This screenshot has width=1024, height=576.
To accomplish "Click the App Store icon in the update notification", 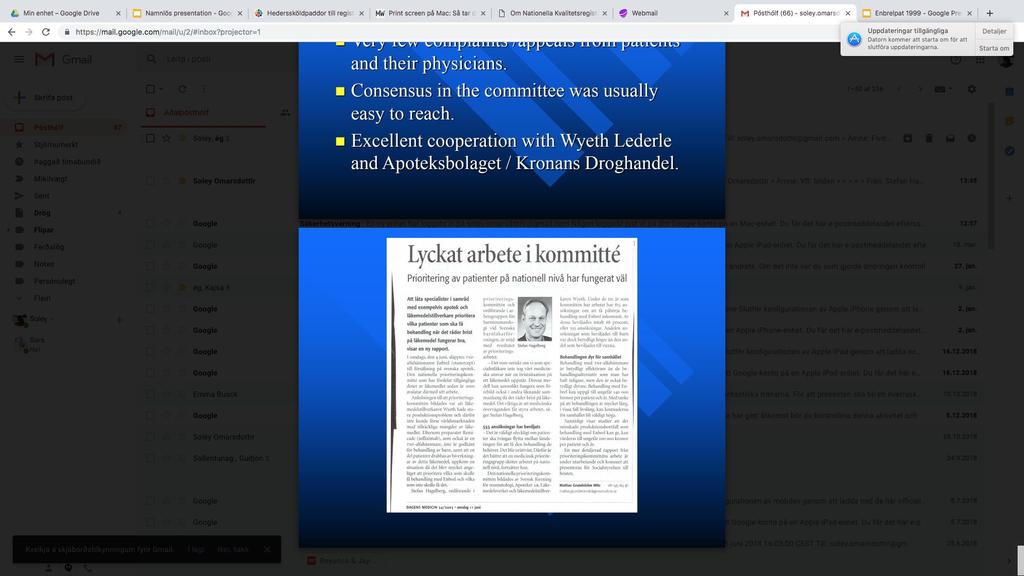I will tap(854, 39).
